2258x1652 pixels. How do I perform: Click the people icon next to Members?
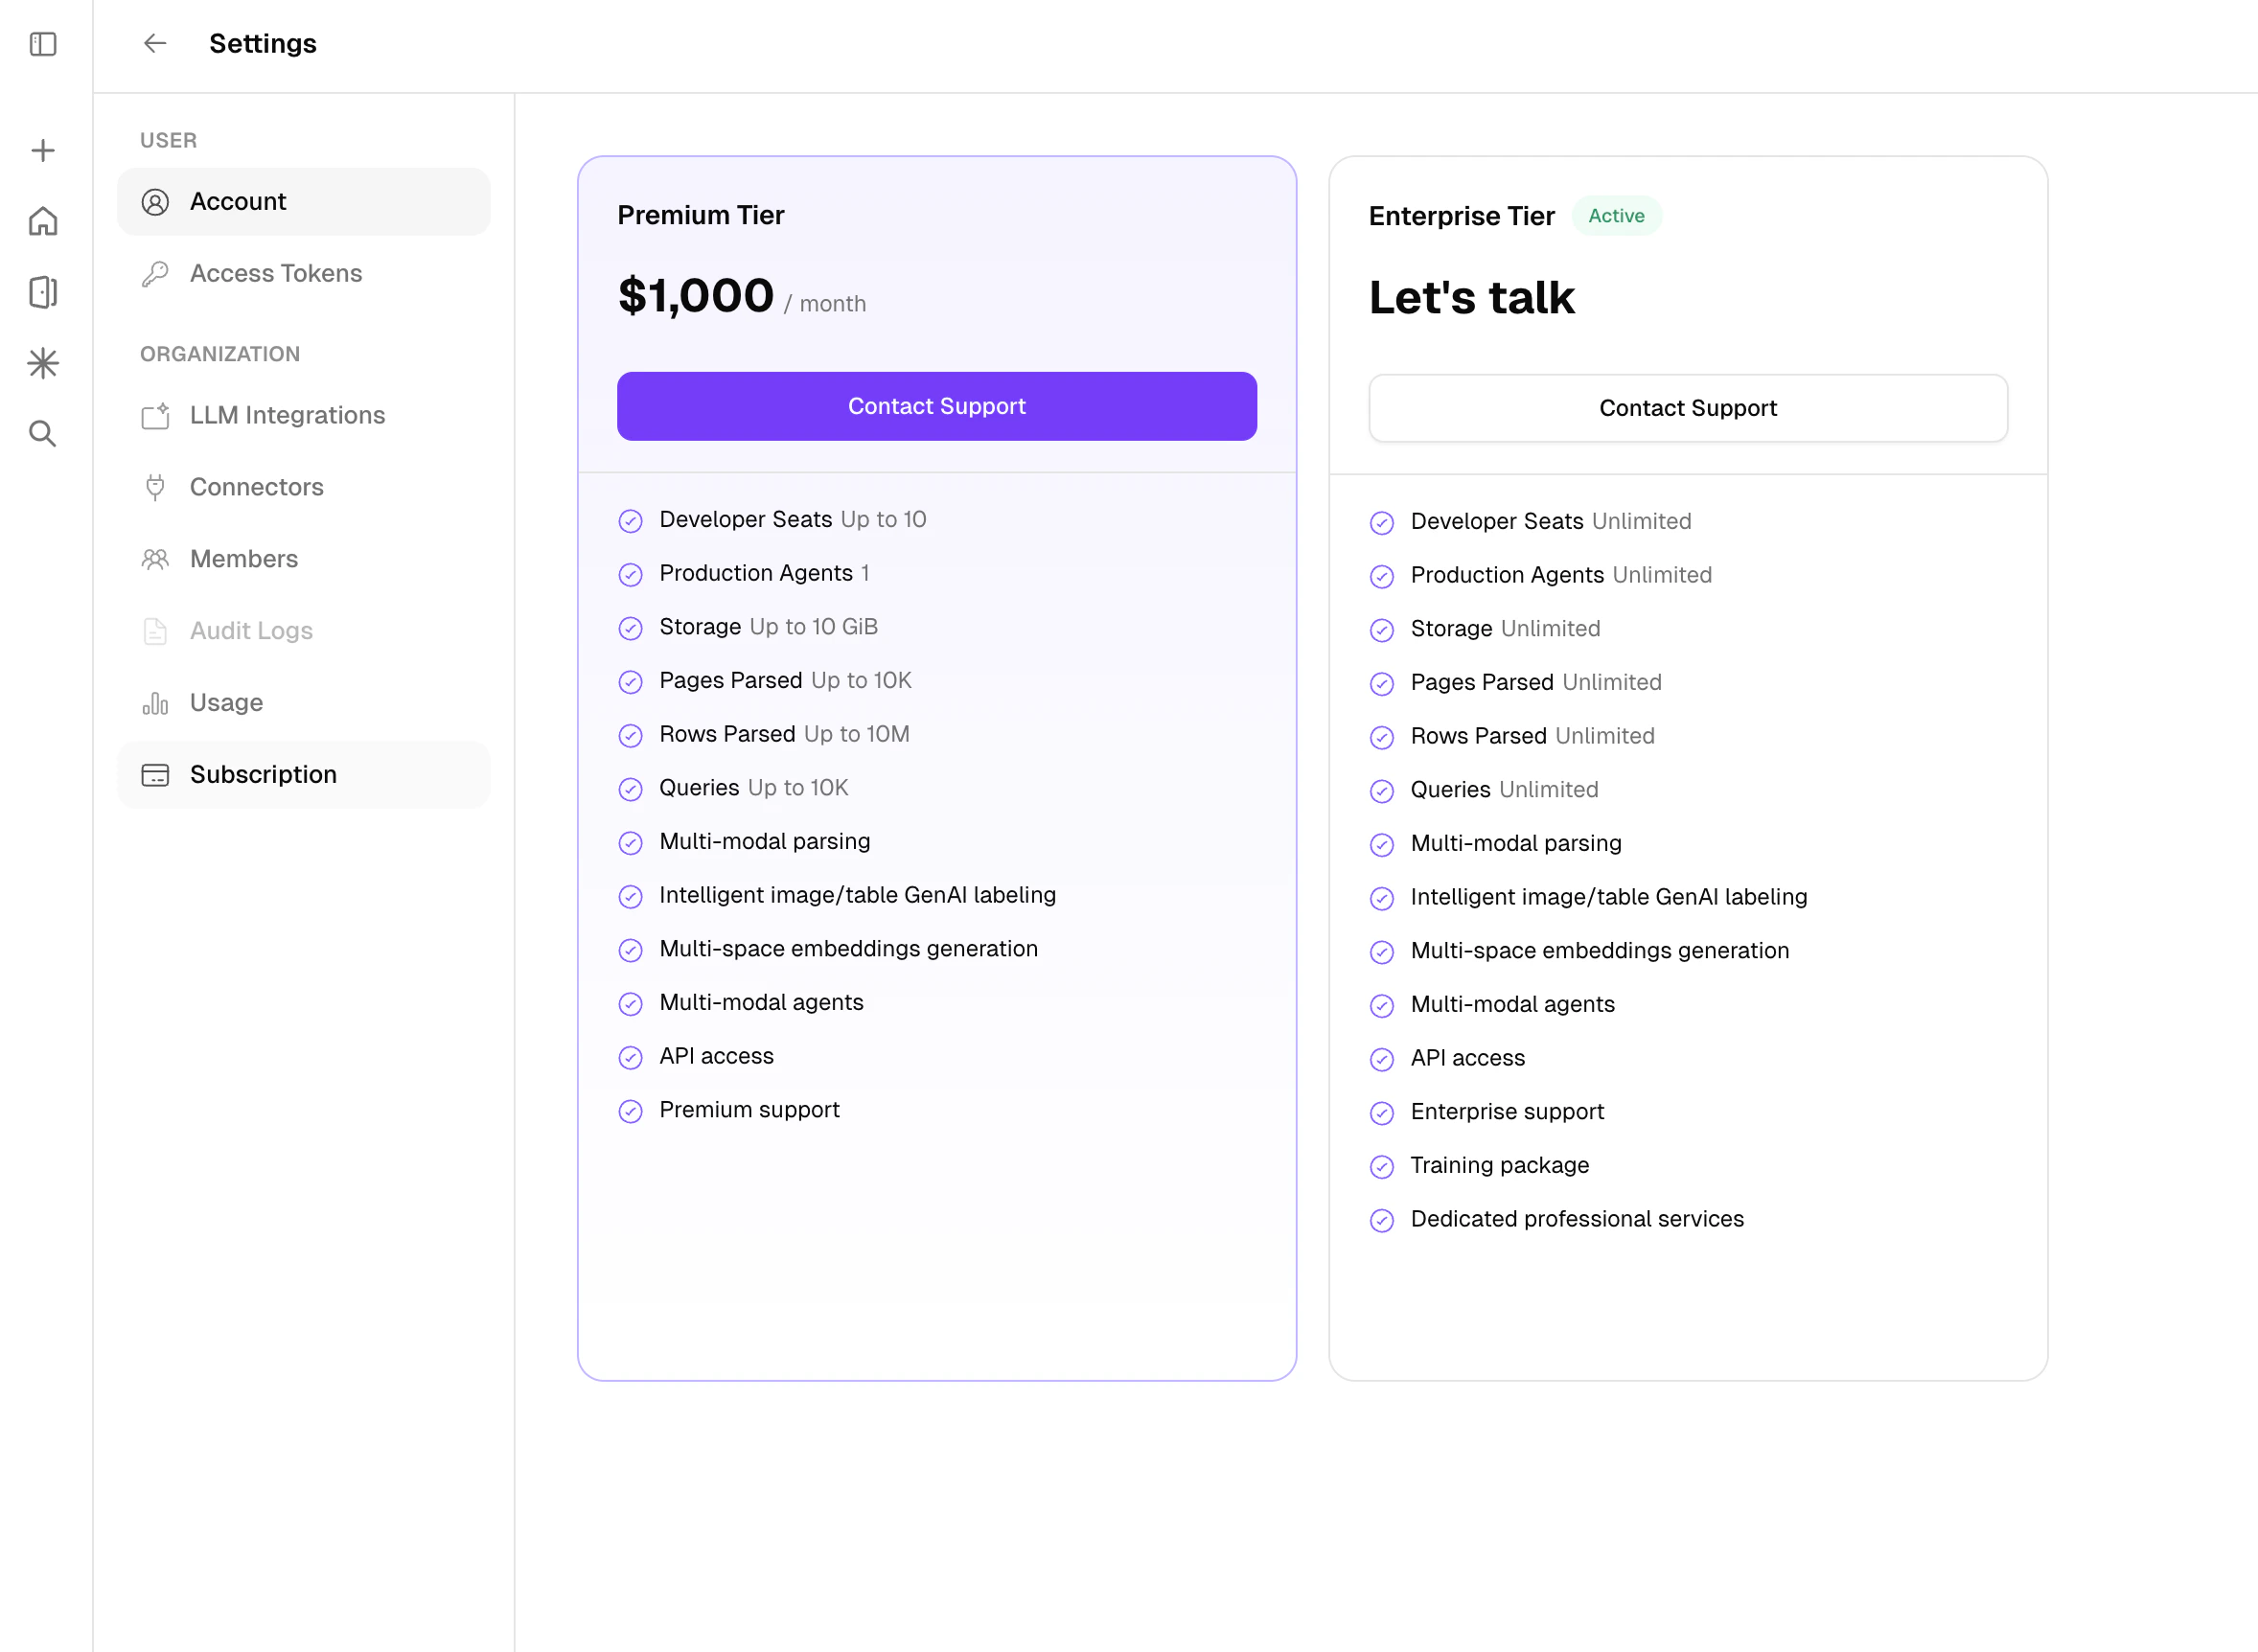pos(155,559)
